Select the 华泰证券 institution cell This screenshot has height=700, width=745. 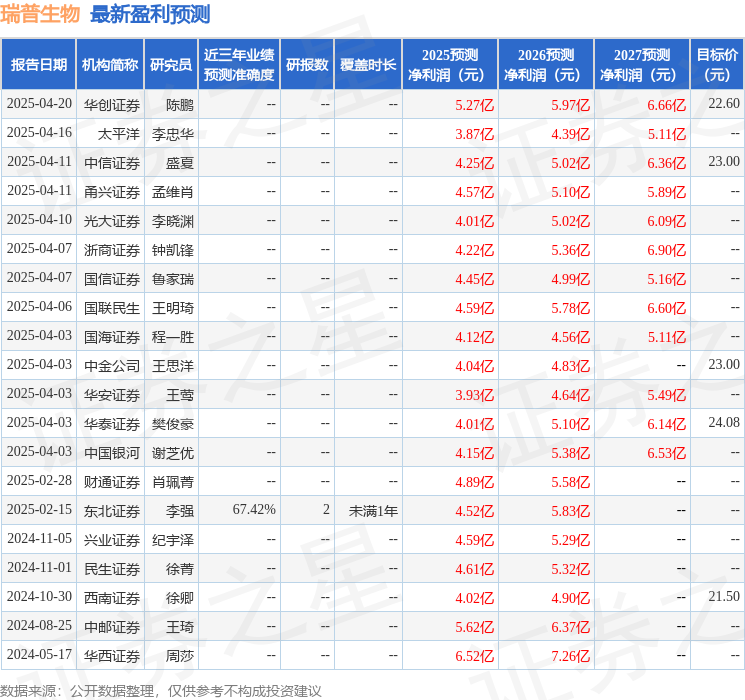coord(112,423)
